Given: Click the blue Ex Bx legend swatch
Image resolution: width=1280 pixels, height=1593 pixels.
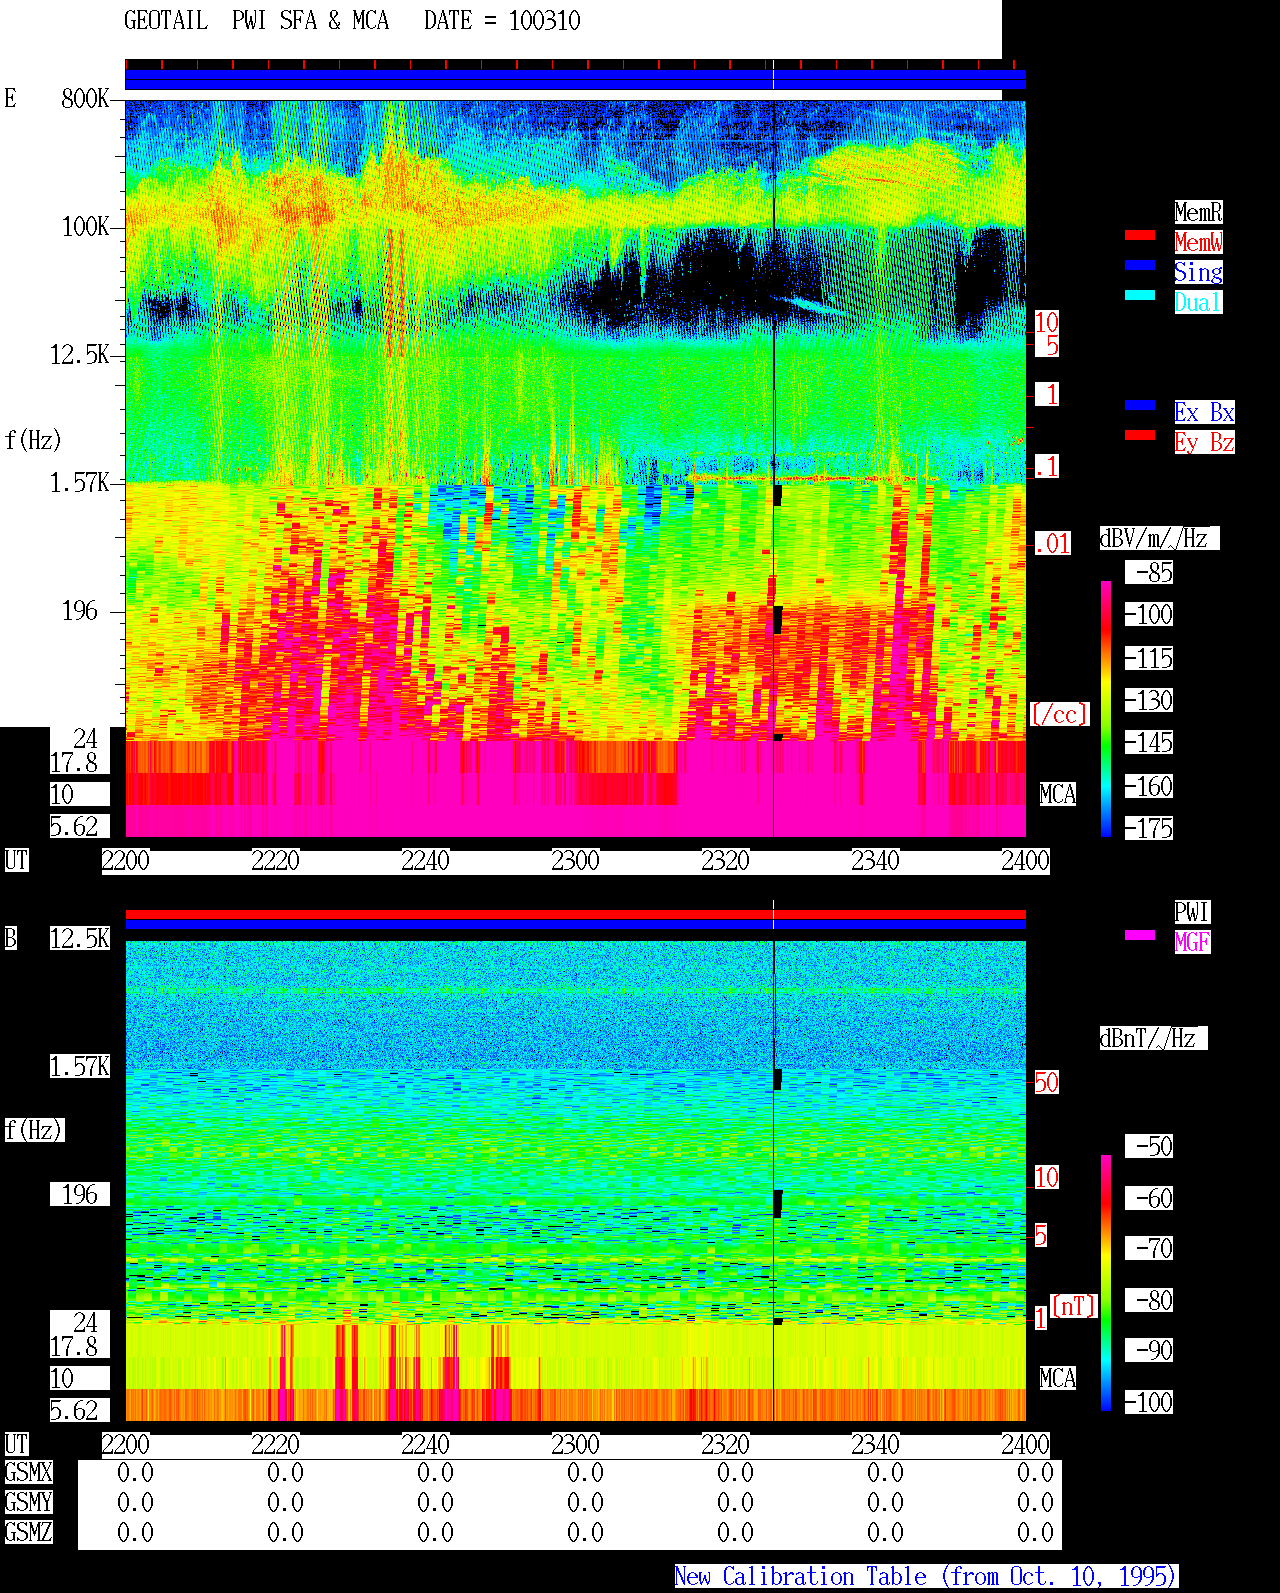Looking at the screenshot, I should tap(1140, 405).
